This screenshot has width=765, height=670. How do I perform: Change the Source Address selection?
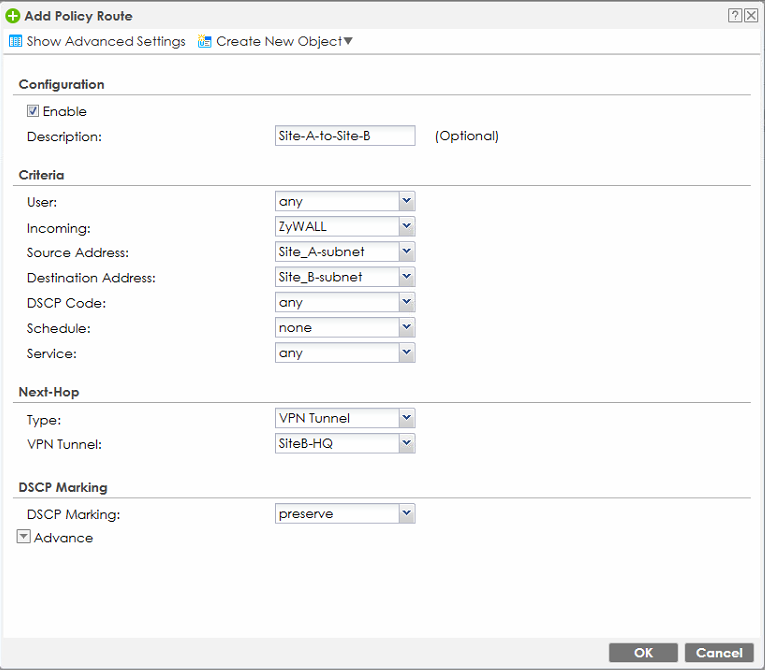coord(344,252)
